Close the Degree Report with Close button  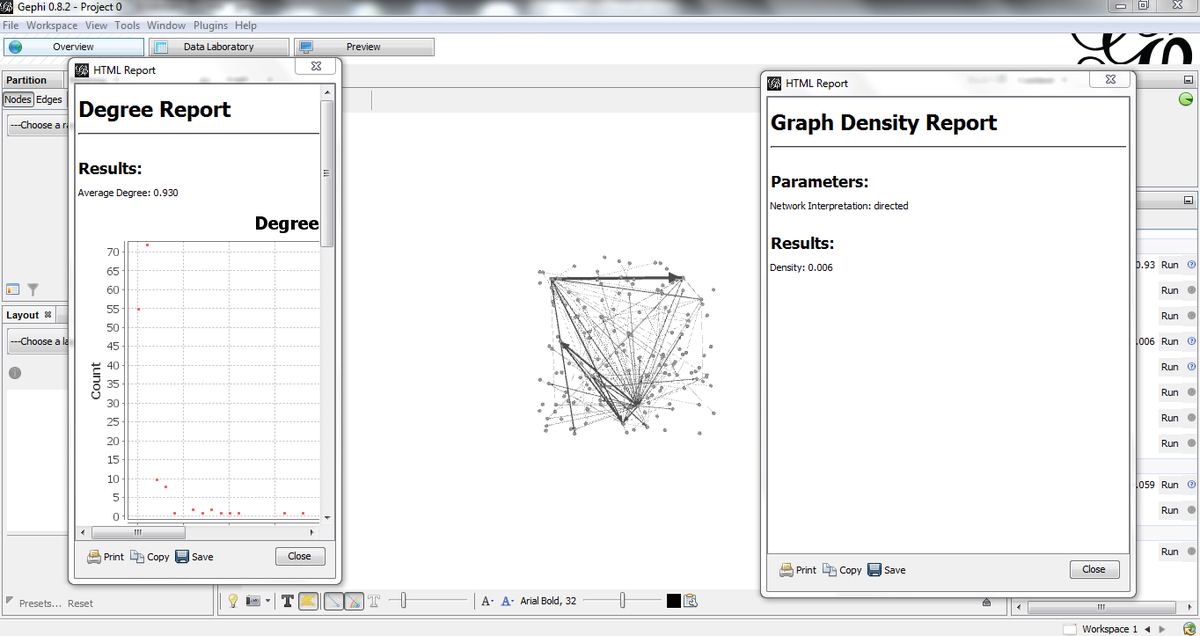(x=299, y=557)
